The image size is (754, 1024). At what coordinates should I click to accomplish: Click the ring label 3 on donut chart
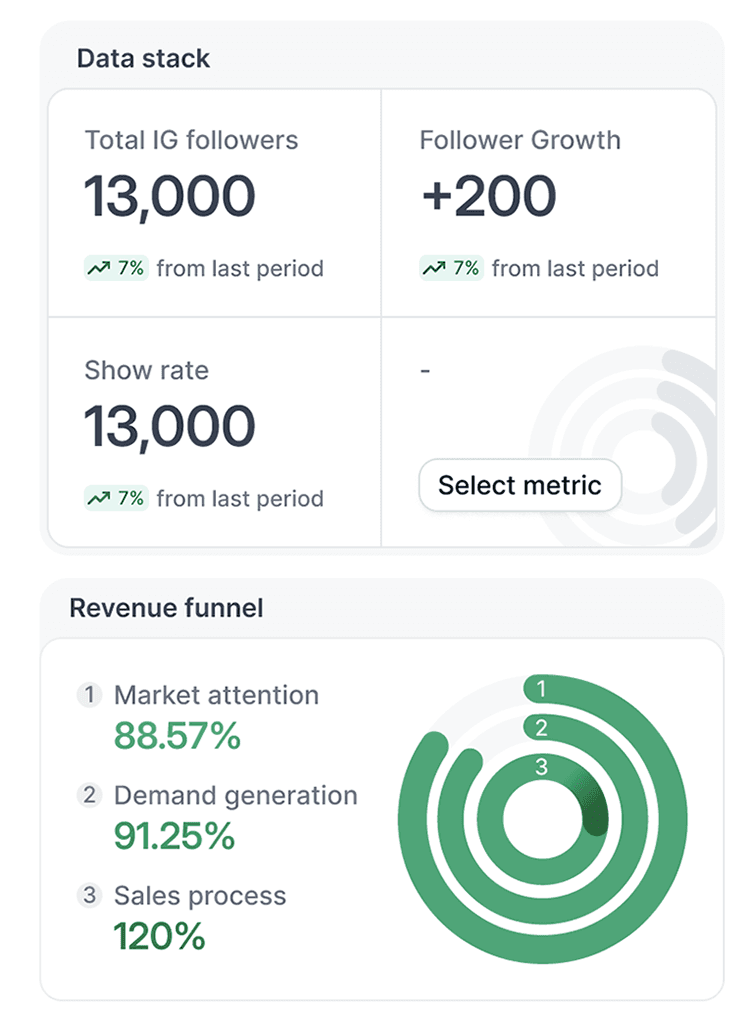[x=541, y=767]
